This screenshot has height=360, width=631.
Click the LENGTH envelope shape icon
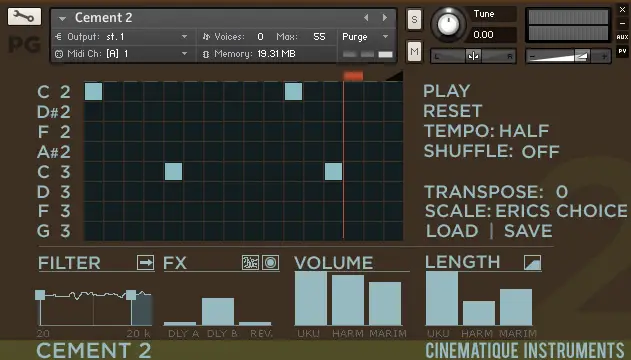[532, 263]
